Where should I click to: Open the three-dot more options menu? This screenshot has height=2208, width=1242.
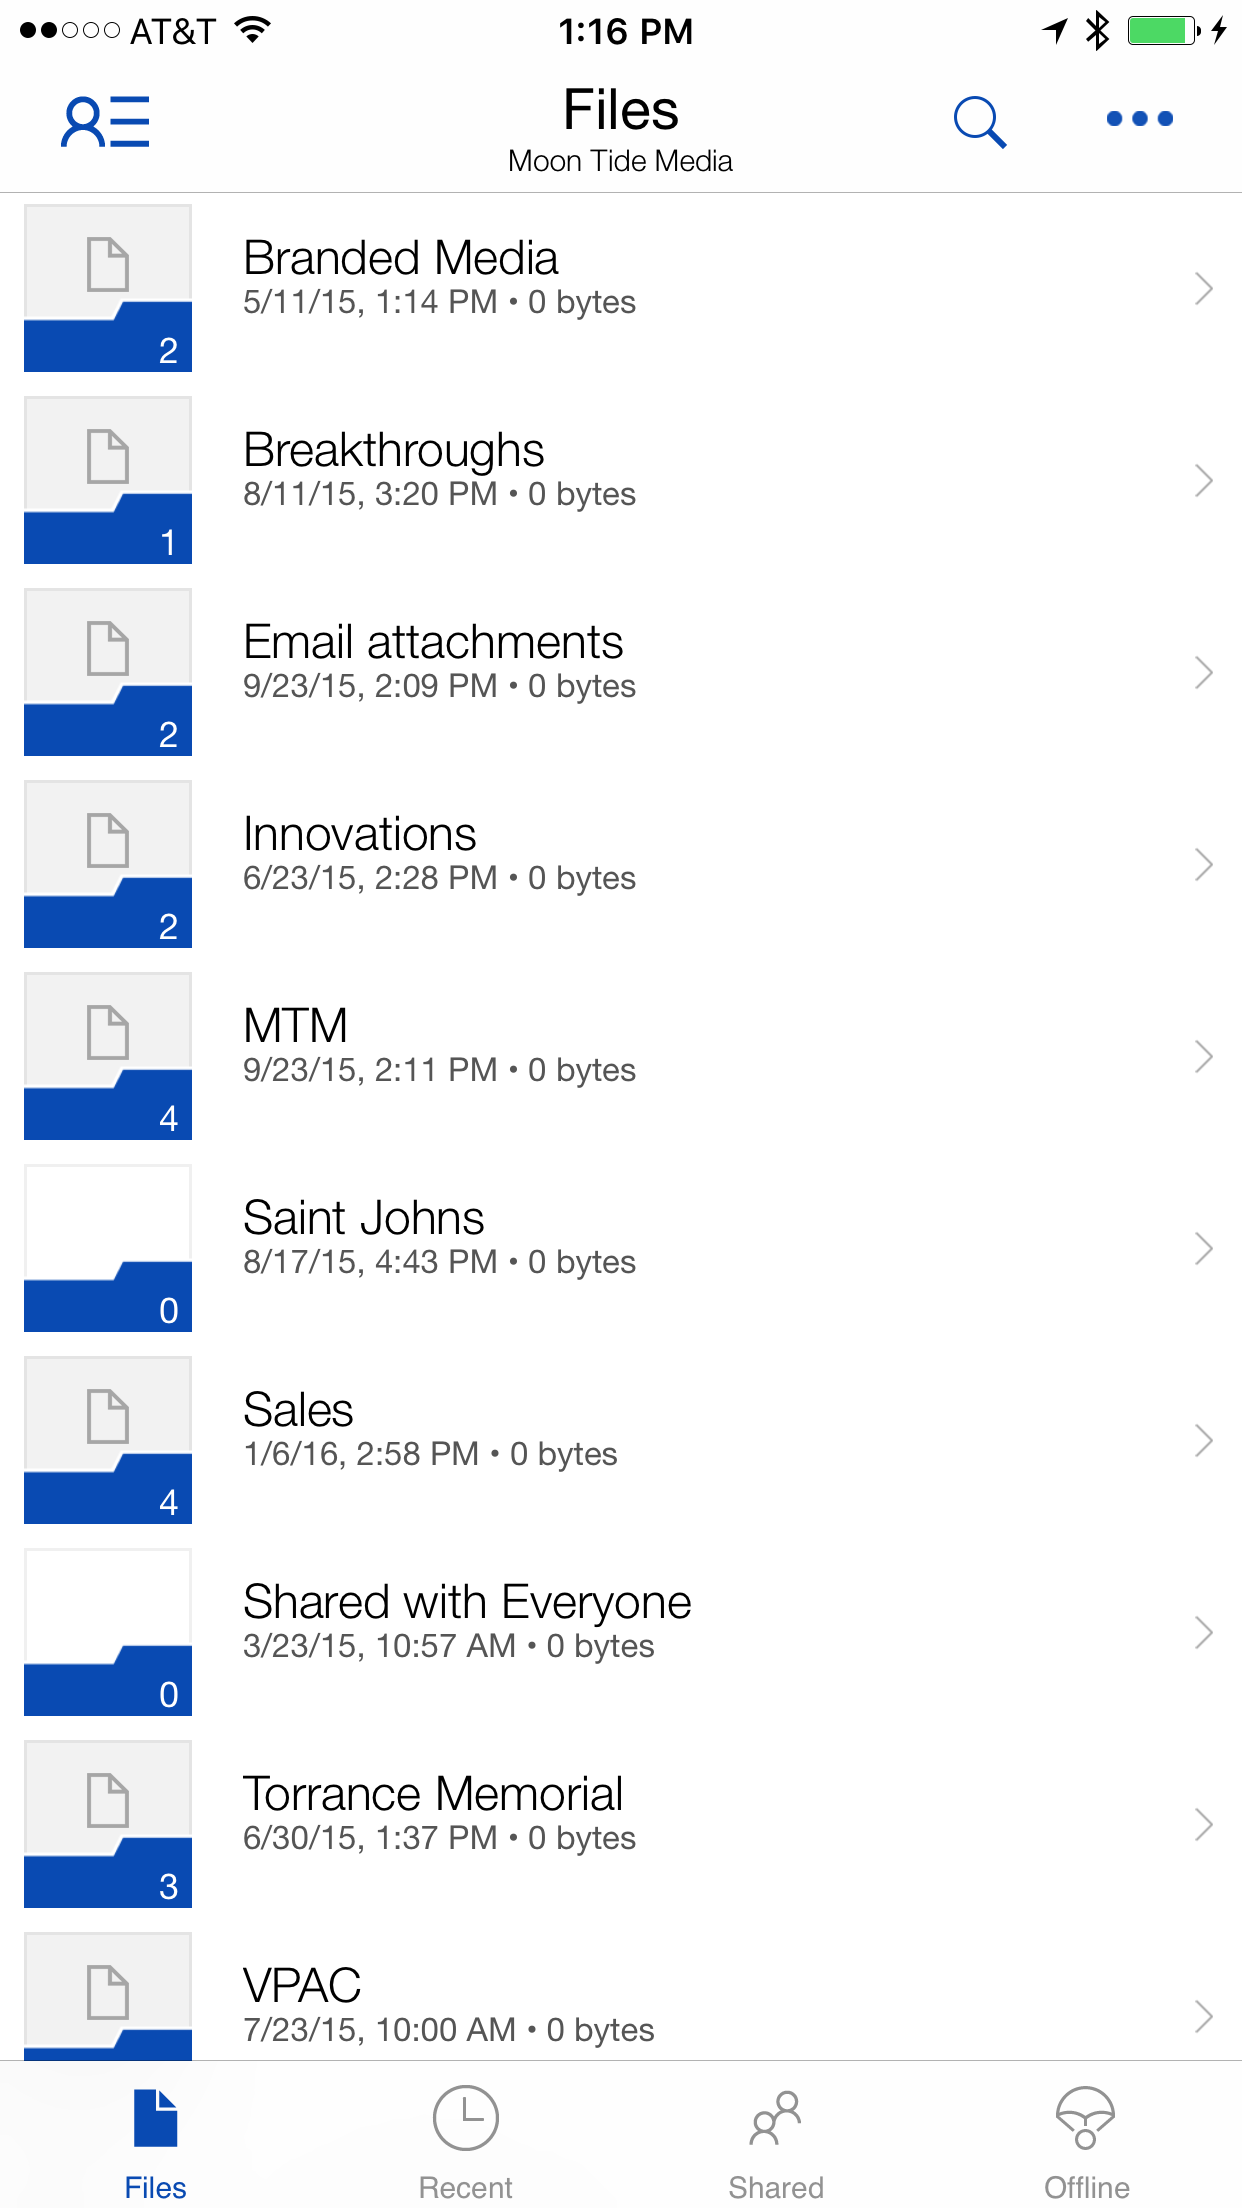tap(1139, 119)
